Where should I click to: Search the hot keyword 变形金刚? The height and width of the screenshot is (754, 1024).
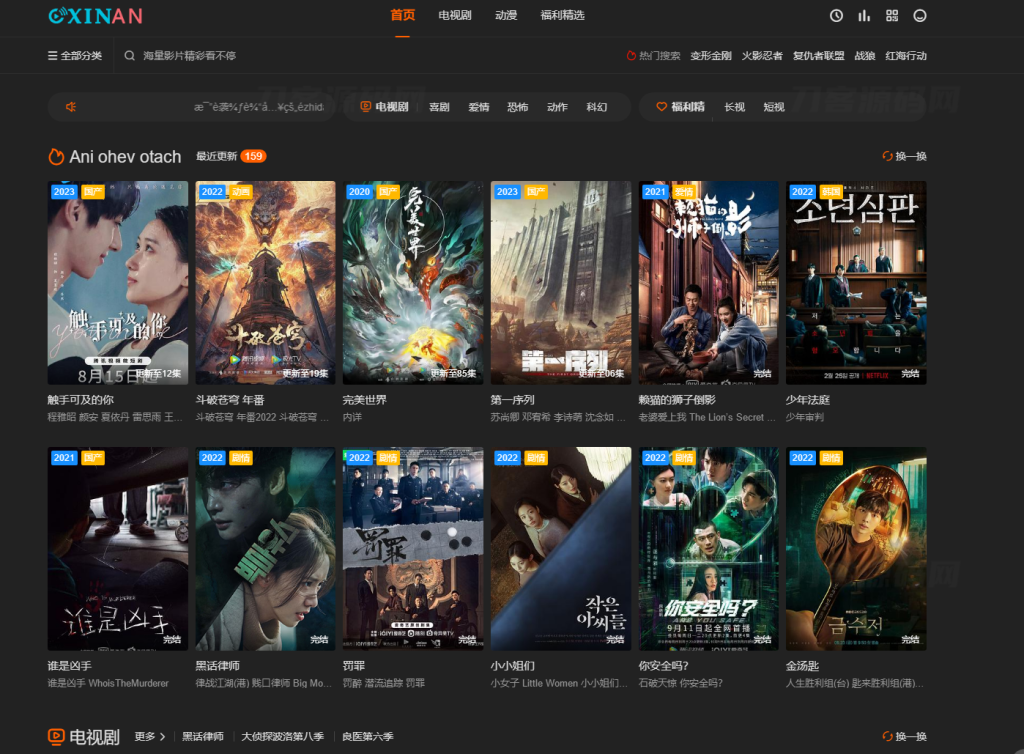[711, 55]
